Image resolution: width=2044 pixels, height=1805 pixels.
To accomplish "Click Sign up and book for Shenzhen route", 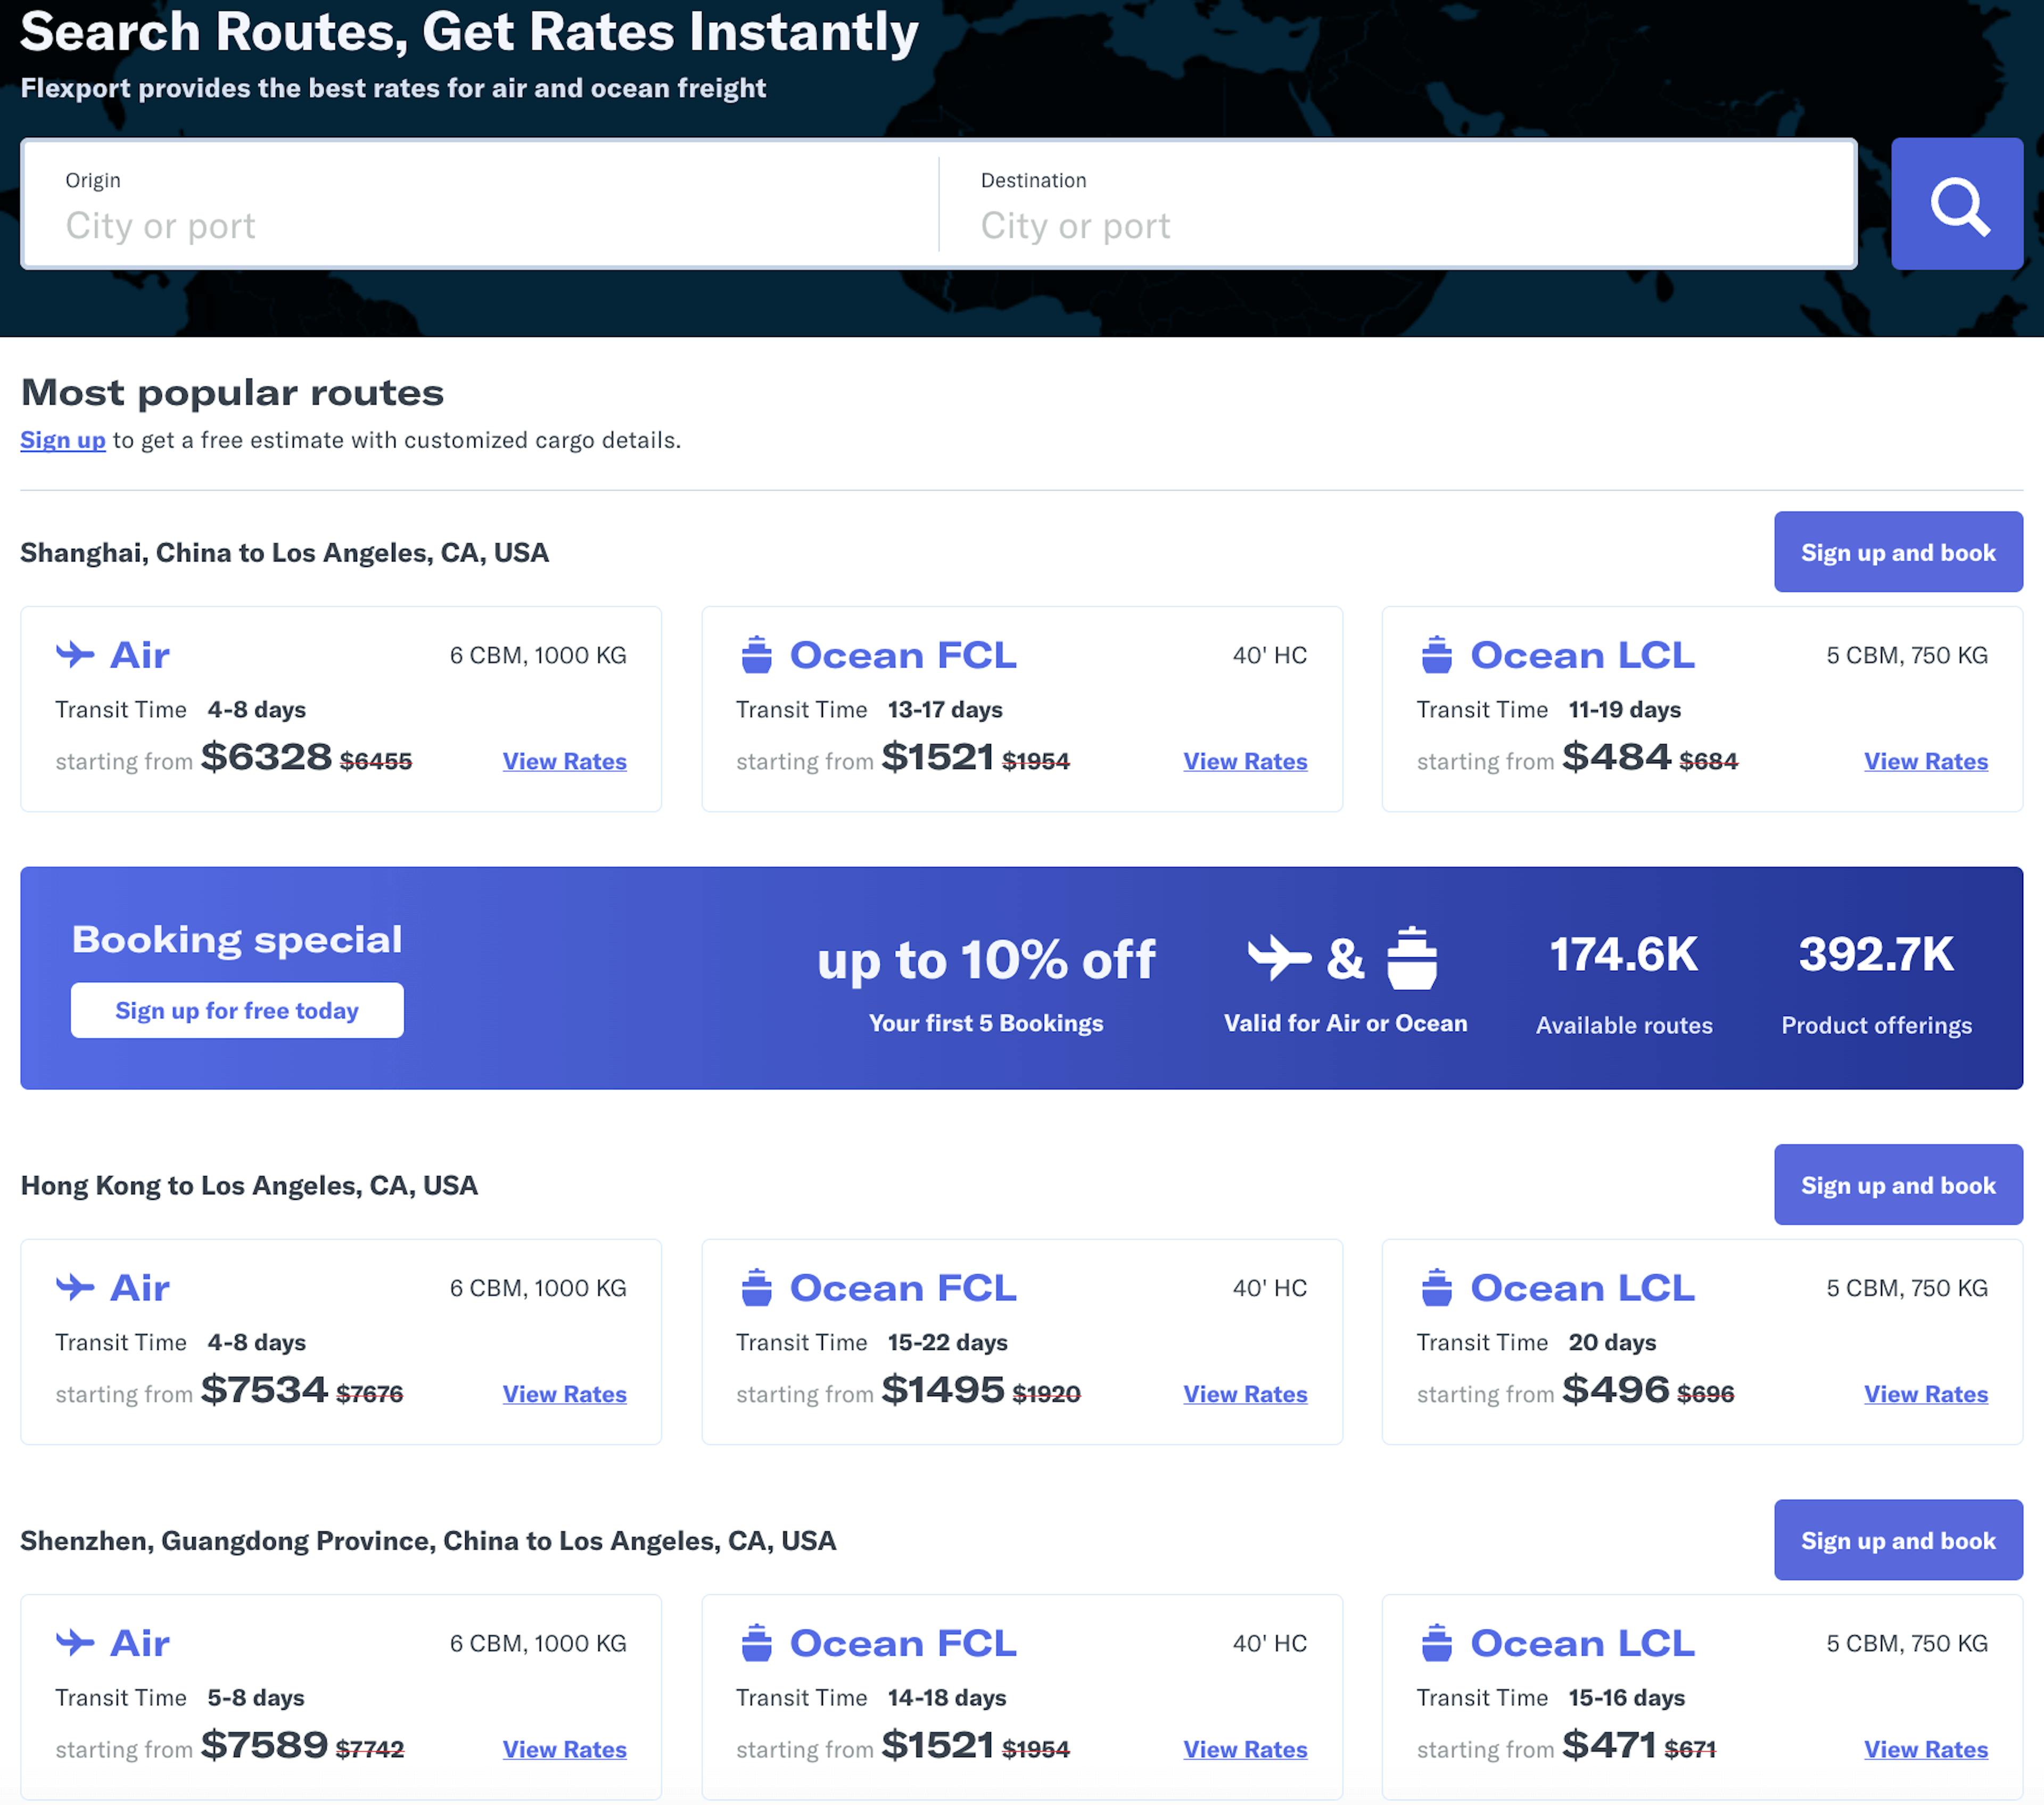I will pos(1898,1540).
